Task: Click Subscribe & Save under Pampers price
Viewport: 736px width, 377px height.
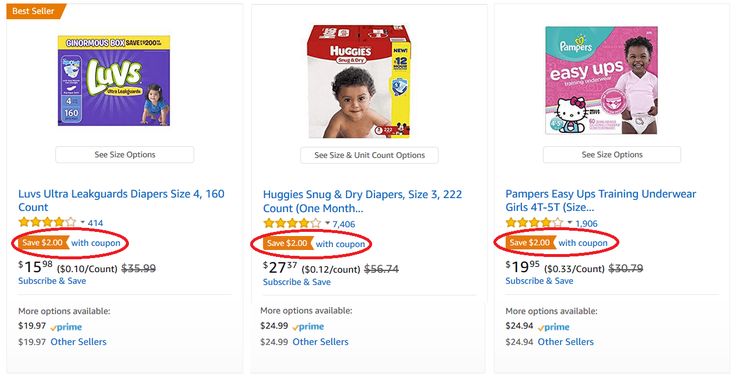Action: (539, 281)
